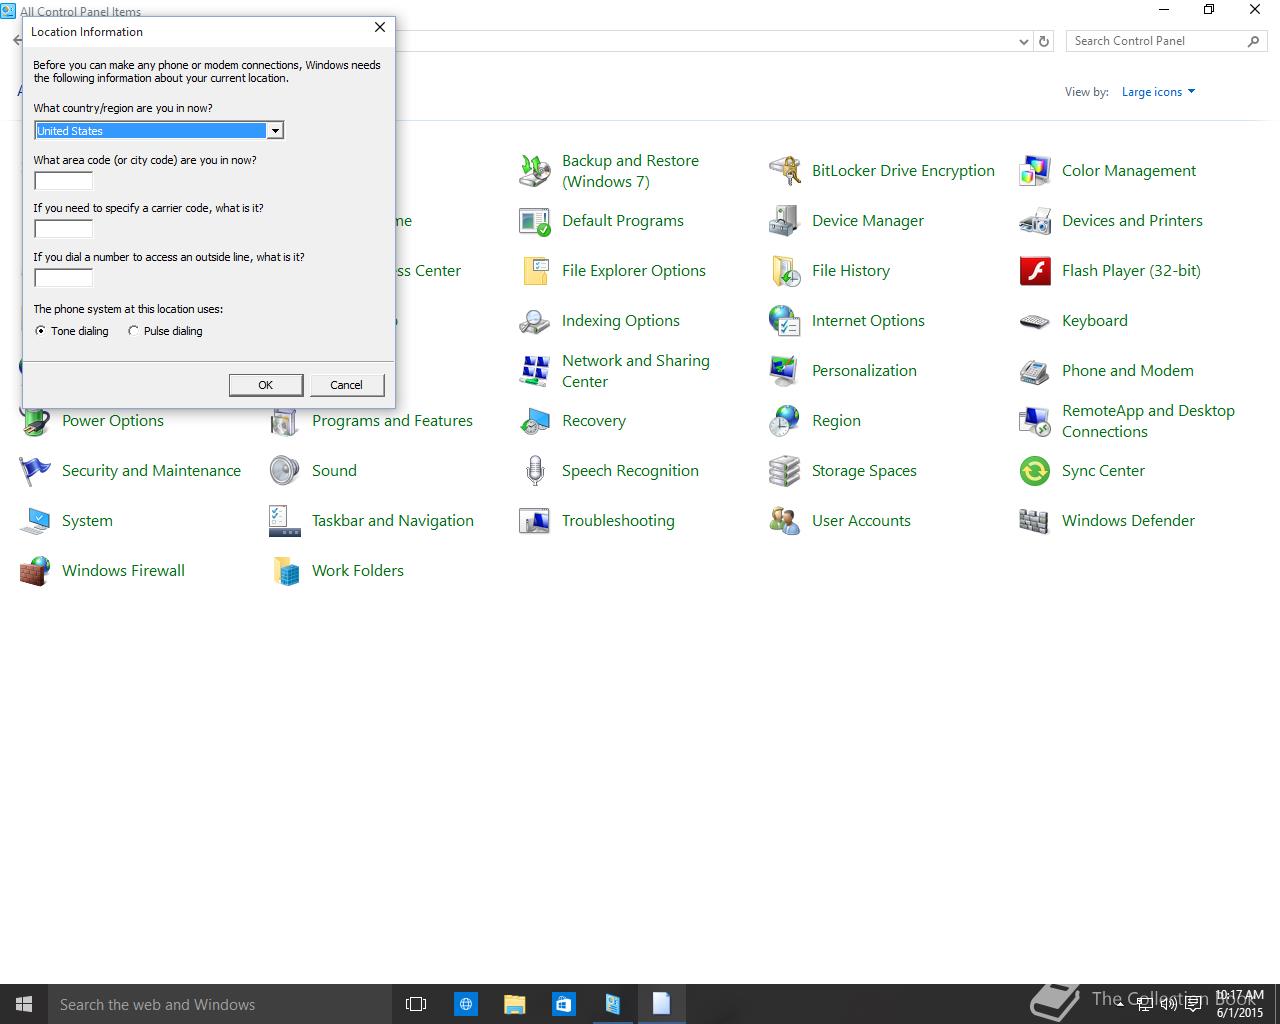Screen dimensions: 1280x1024
Task: Open the Sound speaker icon
Action: pyautogui.click(x=285, y=471)
